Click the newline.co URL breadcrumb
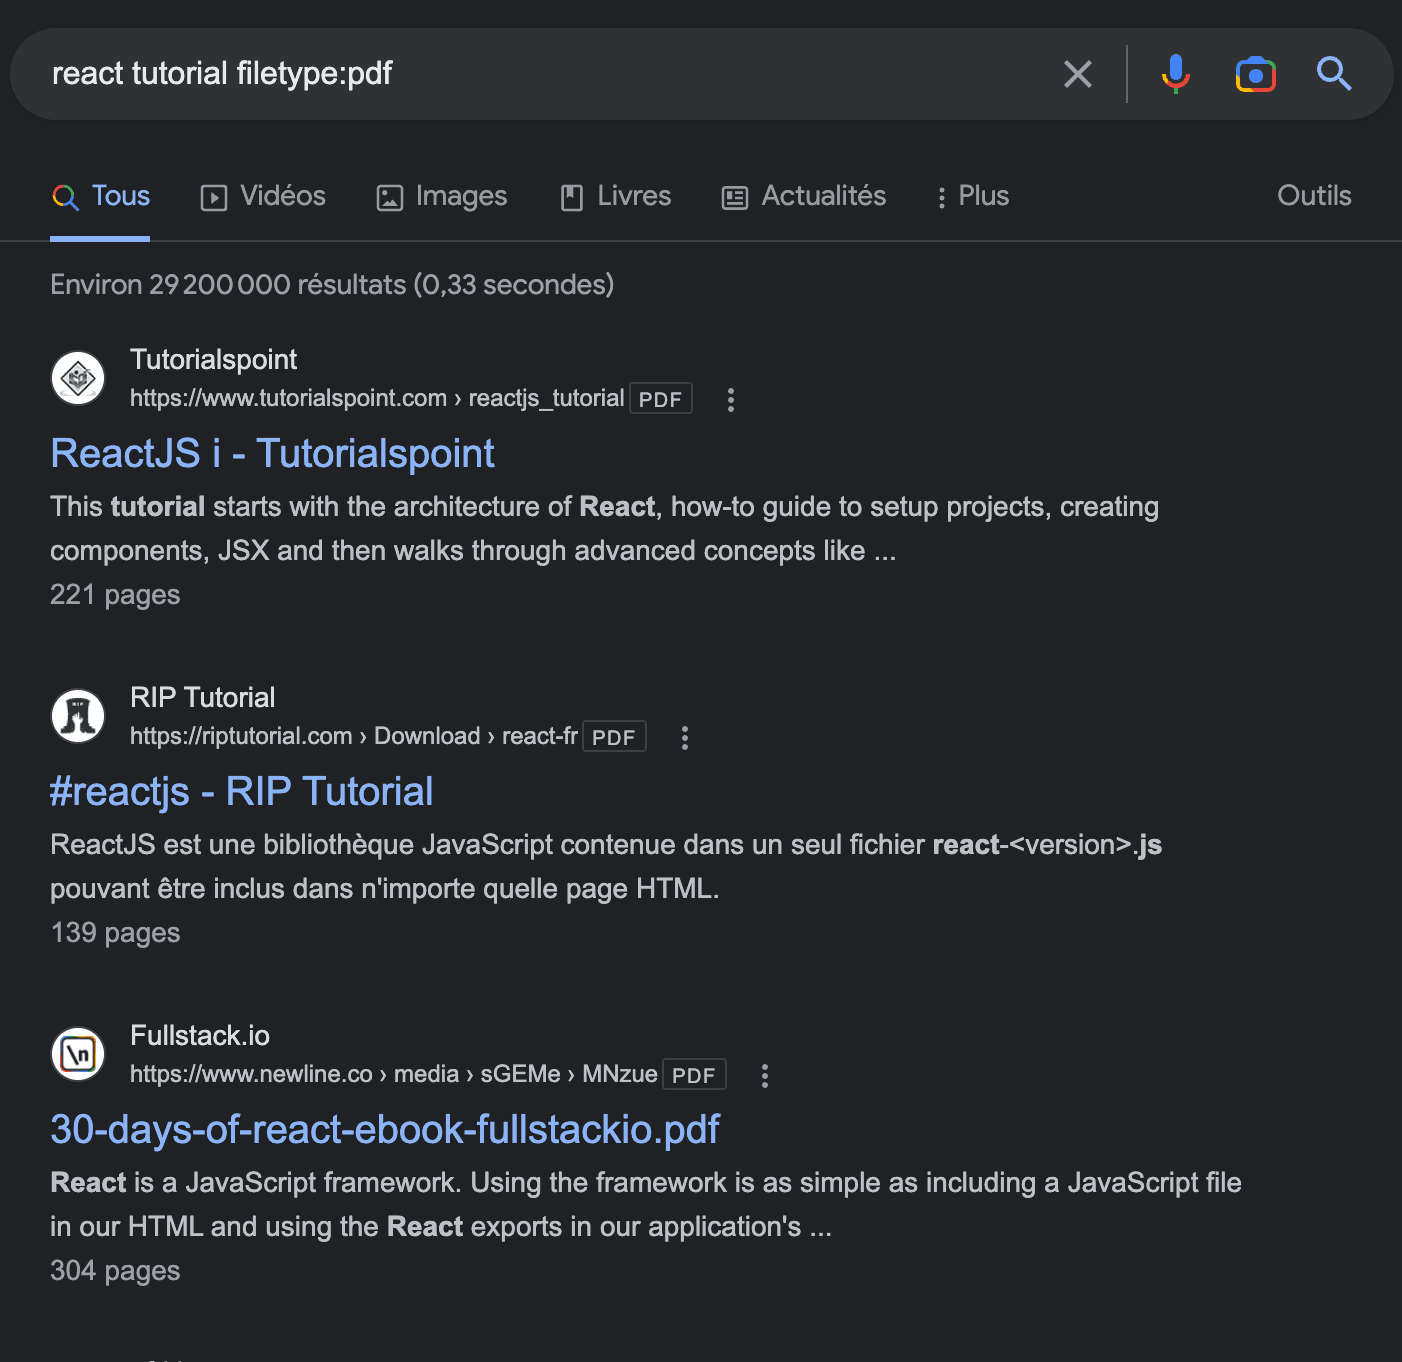 [x=394, y=1074]
